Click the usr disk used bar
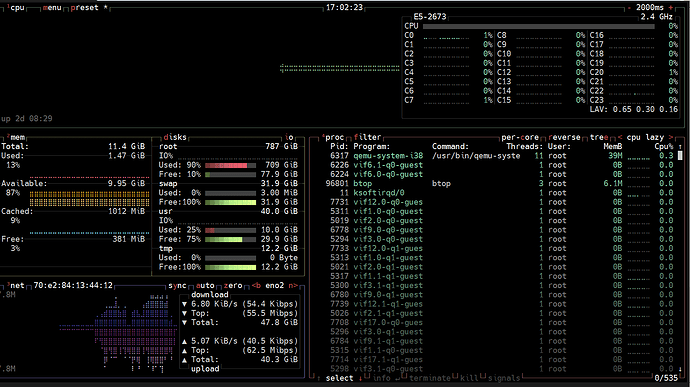 point(231,230)
